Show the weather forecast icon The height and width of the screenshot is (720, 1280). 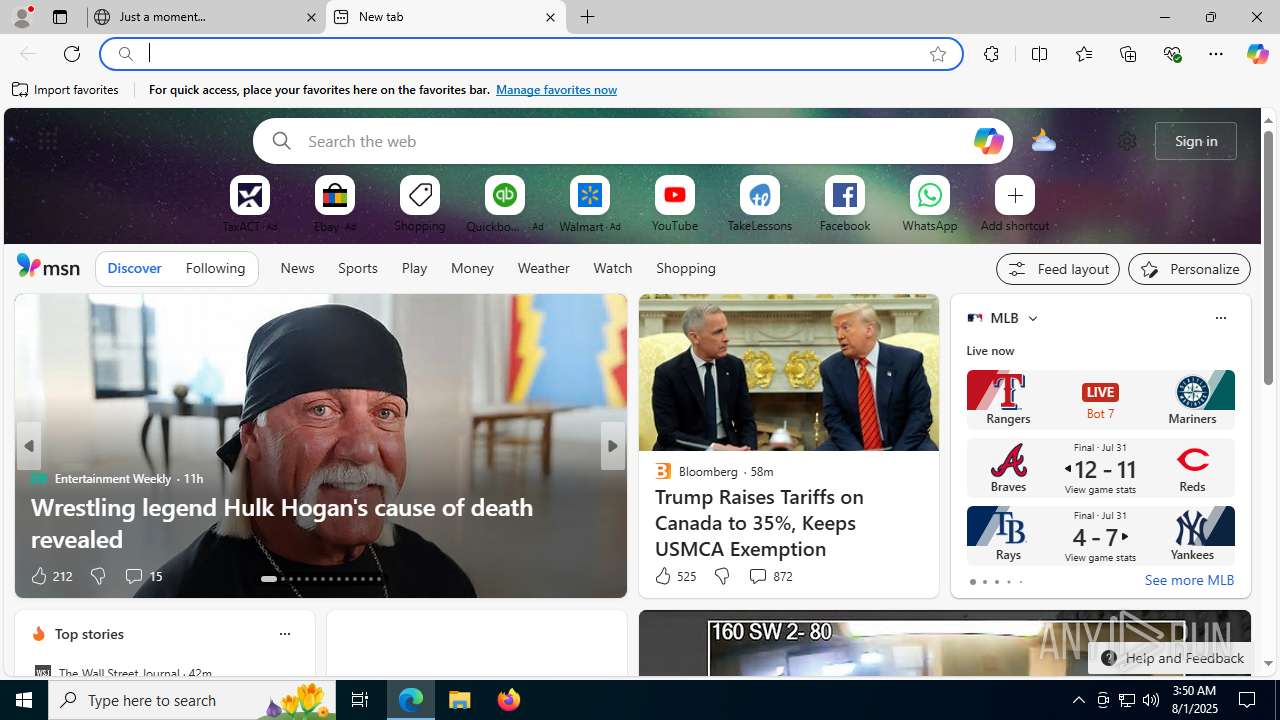click(x=1043, y=141)
